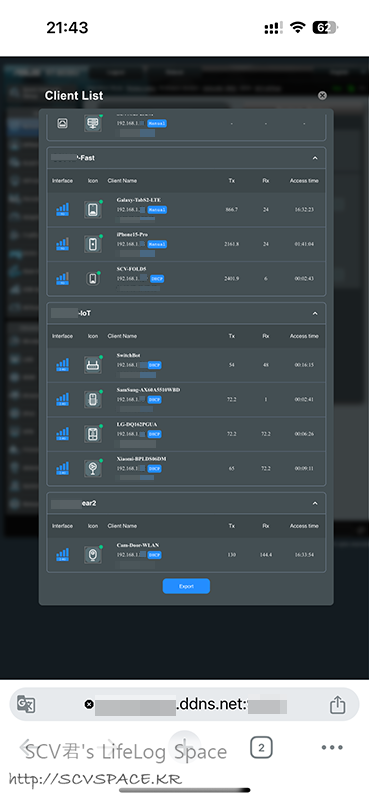Collapse the ear2 network group
Viewport: 369px width, 800px height.
coord(315,504)
